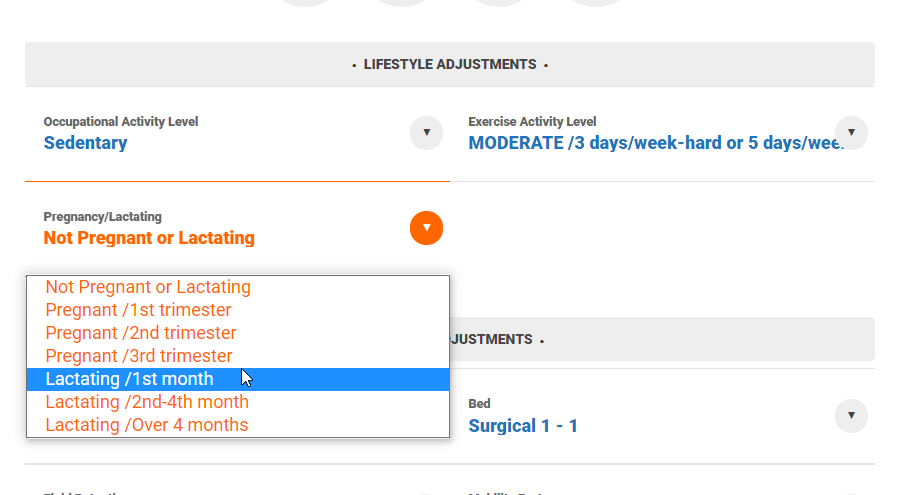
Task: Expand the Bed dropdown arrow
Action: 851,415
